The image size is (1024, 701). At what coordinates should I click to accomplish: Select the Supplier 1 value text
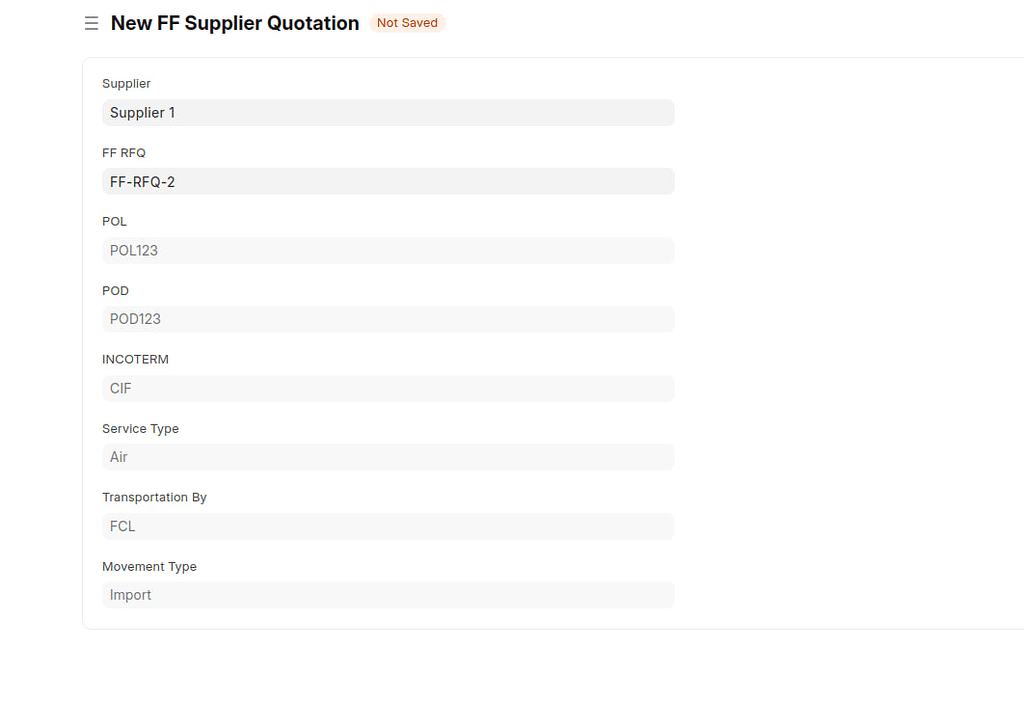[x=142, y=112]
